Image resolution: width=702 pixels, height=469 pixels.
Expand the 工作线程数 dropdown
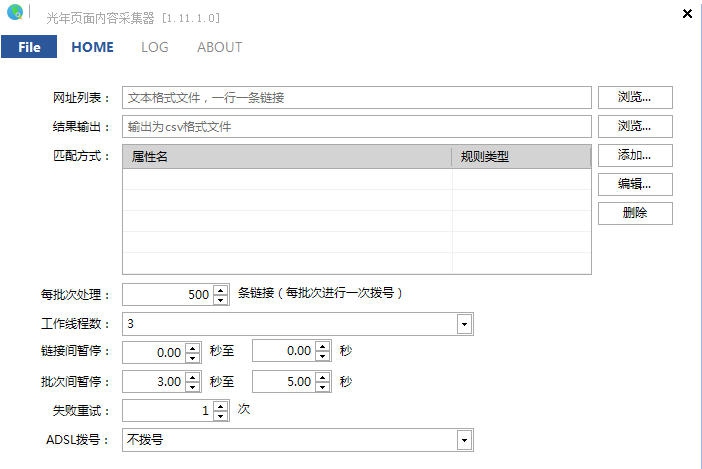464,324
